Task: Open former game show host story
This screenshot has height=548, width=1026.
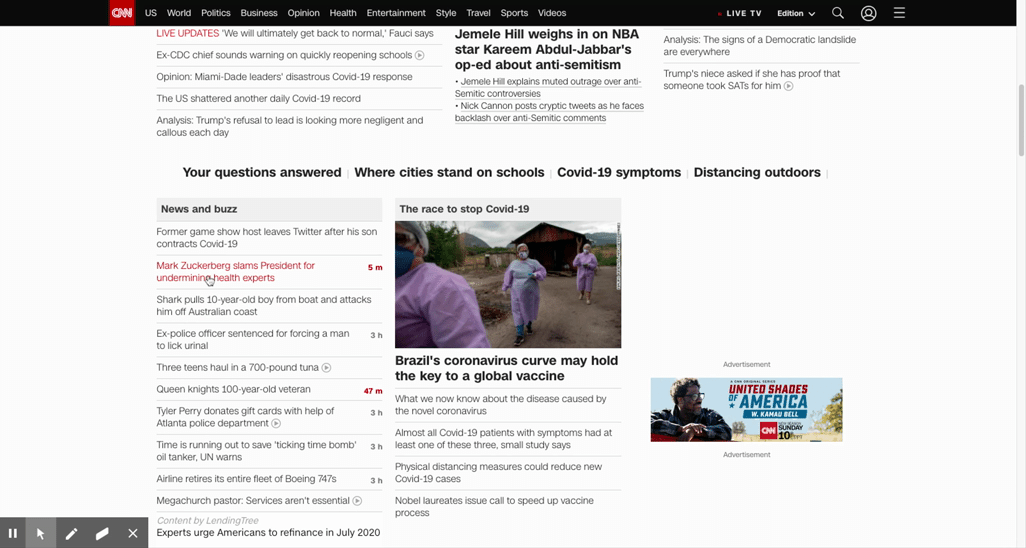Action: [x=267, y=238]
